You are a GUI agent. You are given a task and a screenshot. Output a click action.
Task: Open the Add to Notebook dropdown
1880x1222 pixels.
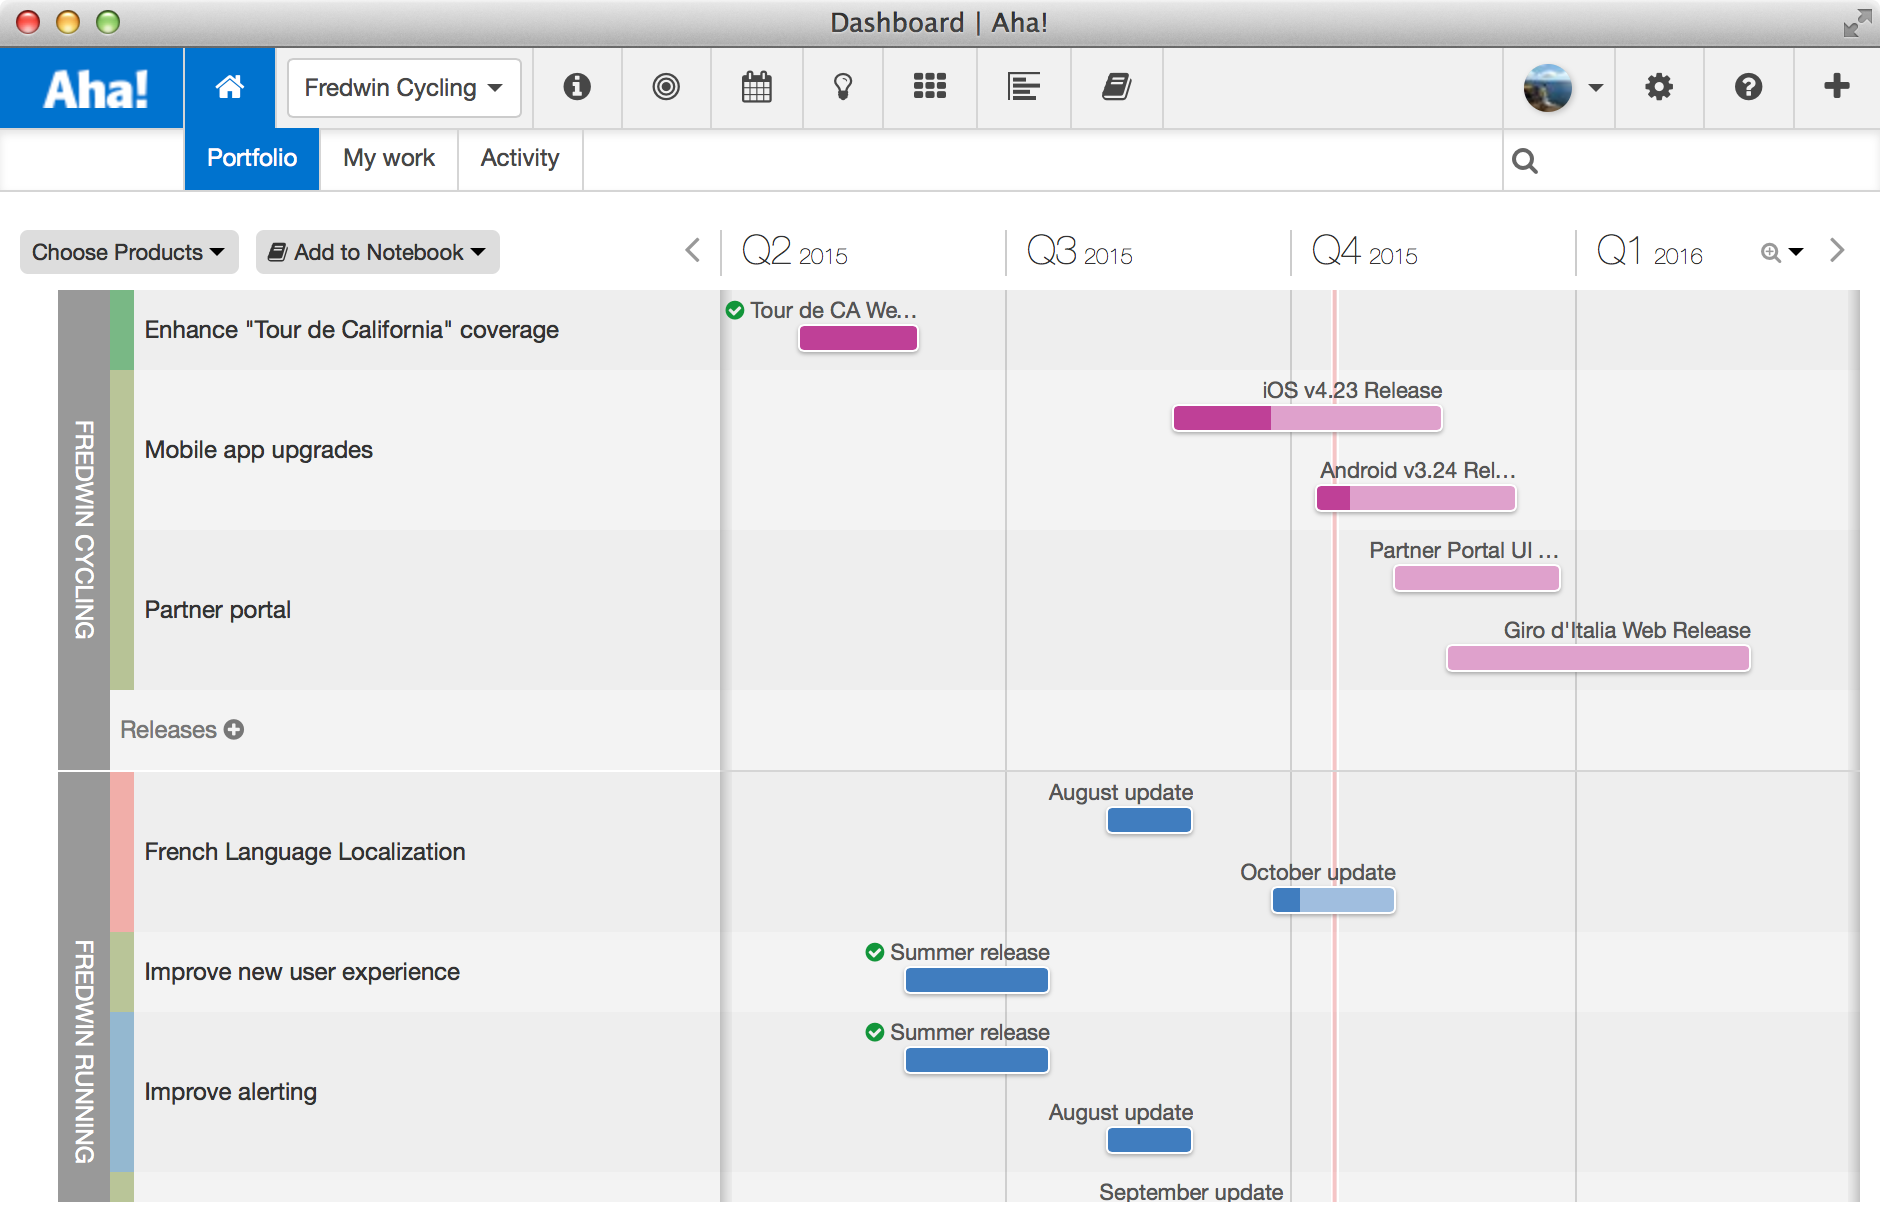(x=378, y=252)
